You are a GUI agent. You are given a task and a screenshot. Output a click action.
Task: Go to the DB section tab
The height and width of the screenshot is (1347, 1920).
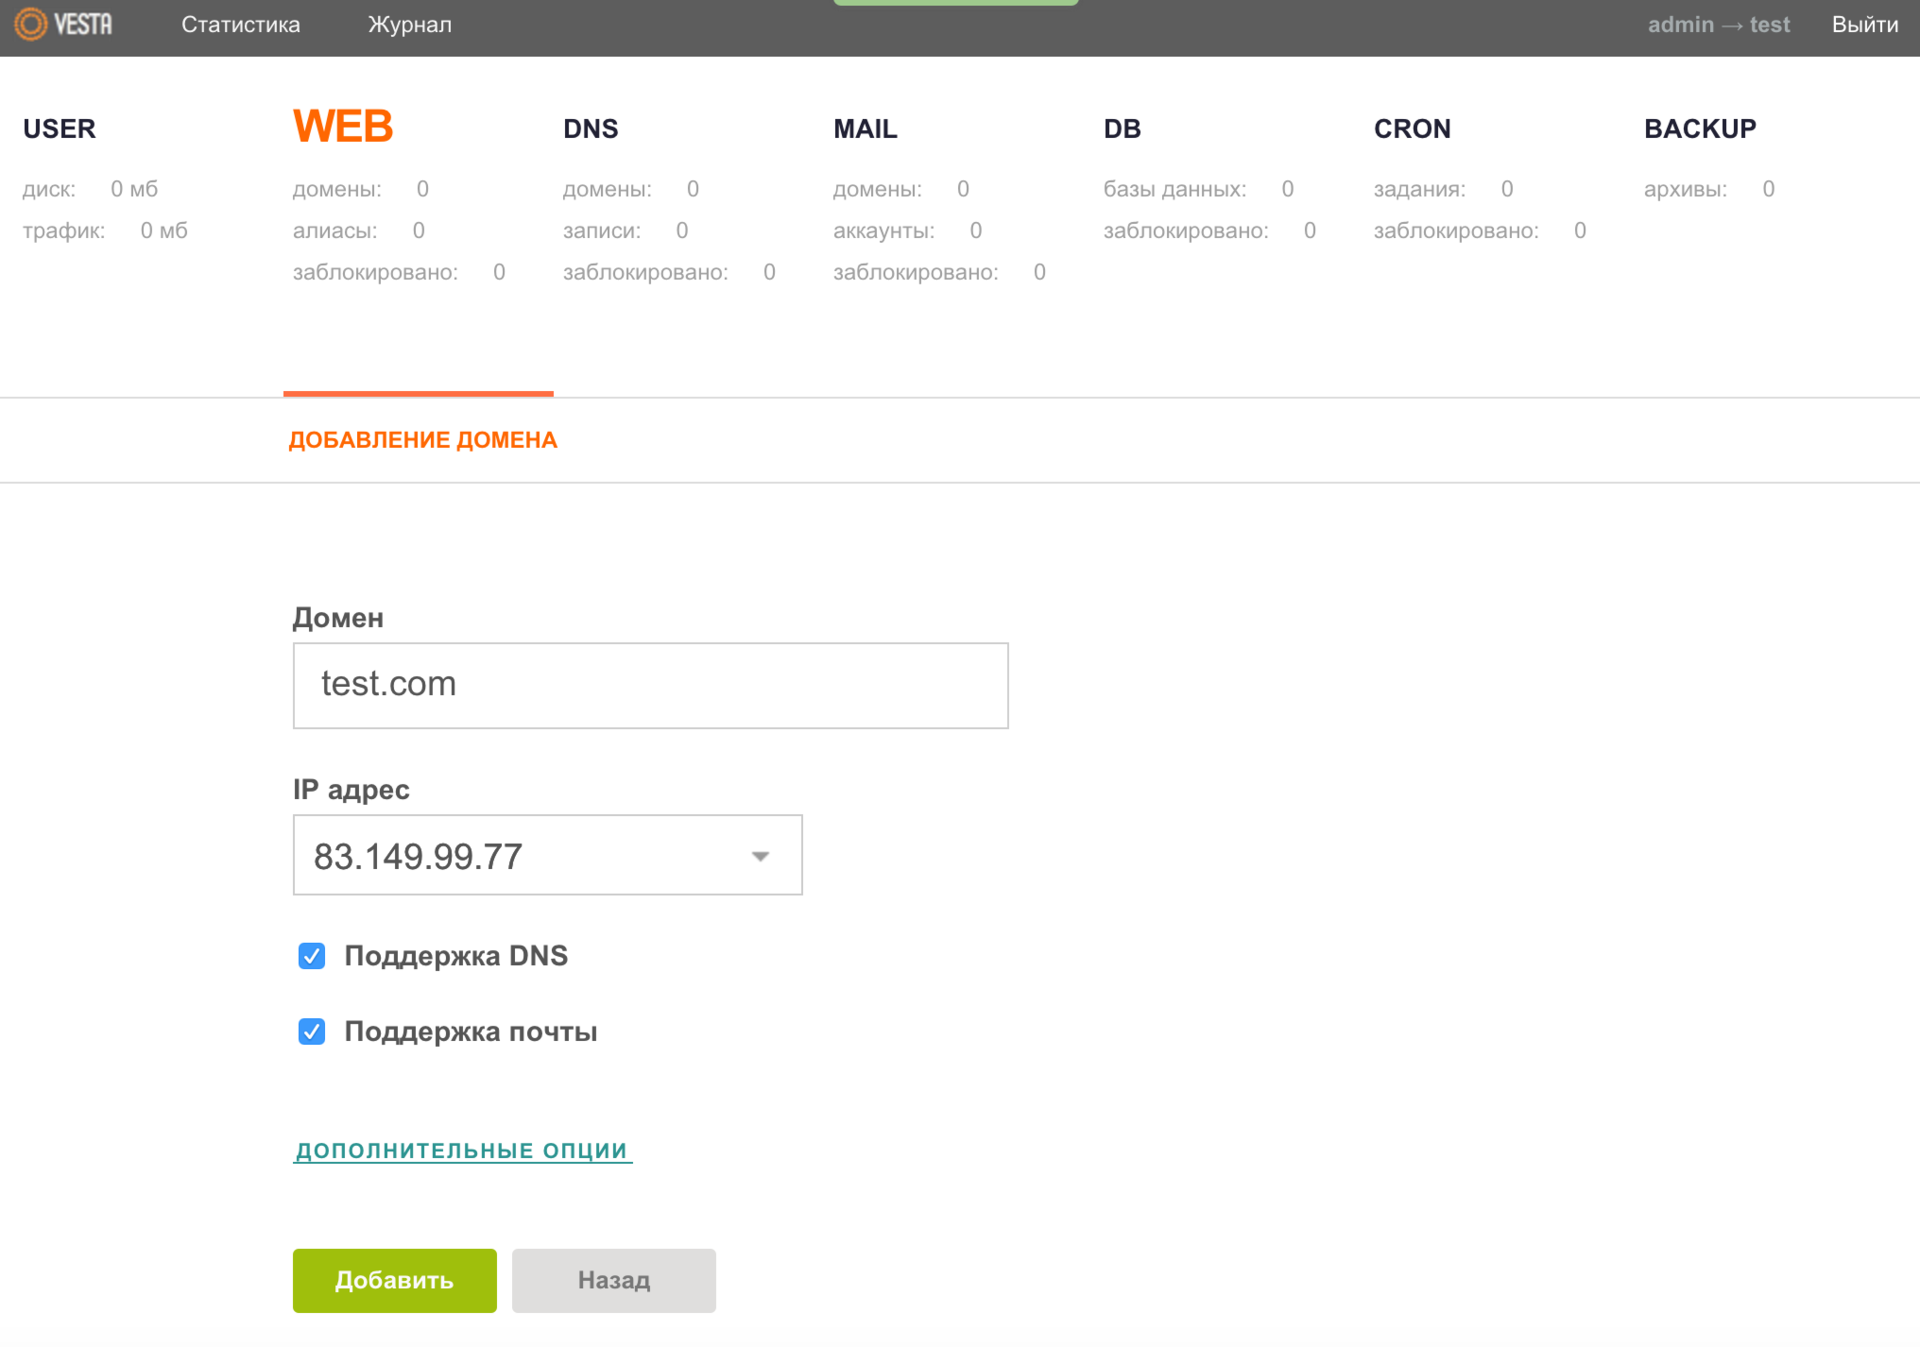1121,129
